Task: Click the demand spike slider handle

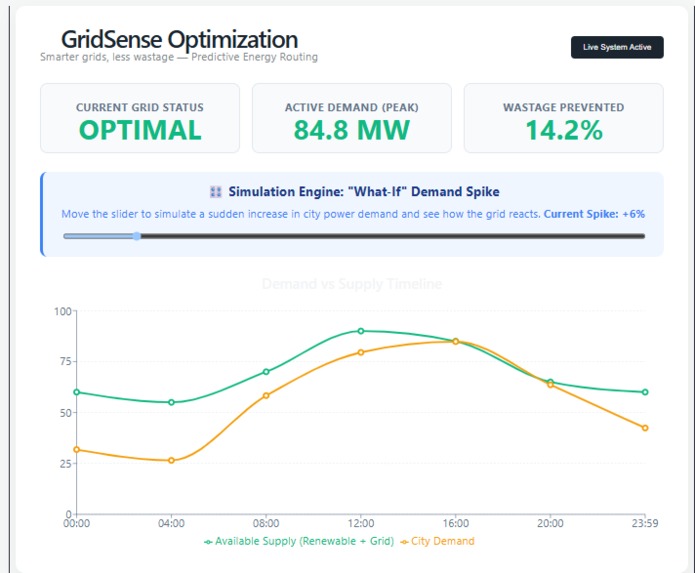Action: 137,236
